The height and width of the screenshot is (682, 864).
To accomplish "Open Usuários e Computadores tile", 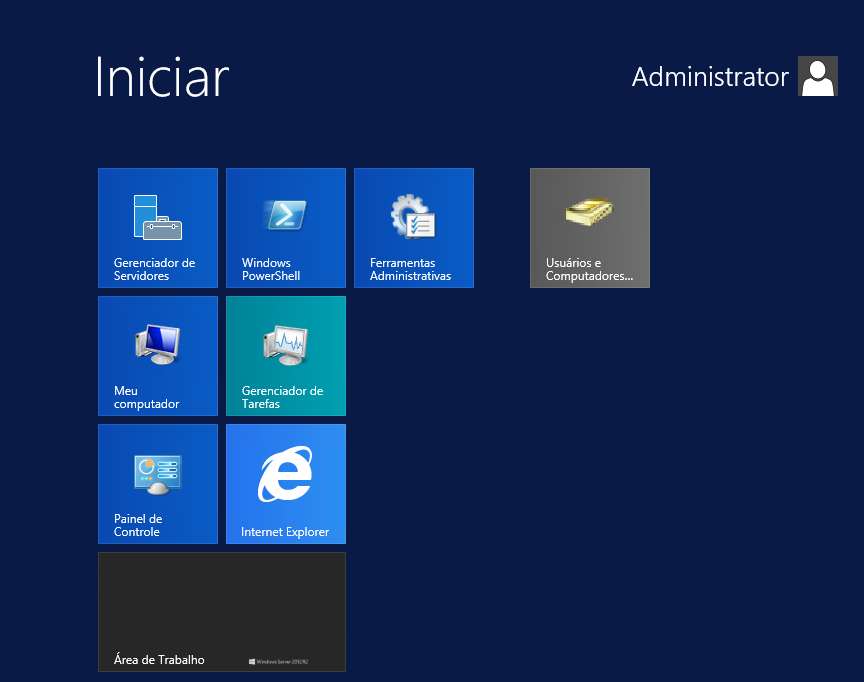I will tap(590, 228).
